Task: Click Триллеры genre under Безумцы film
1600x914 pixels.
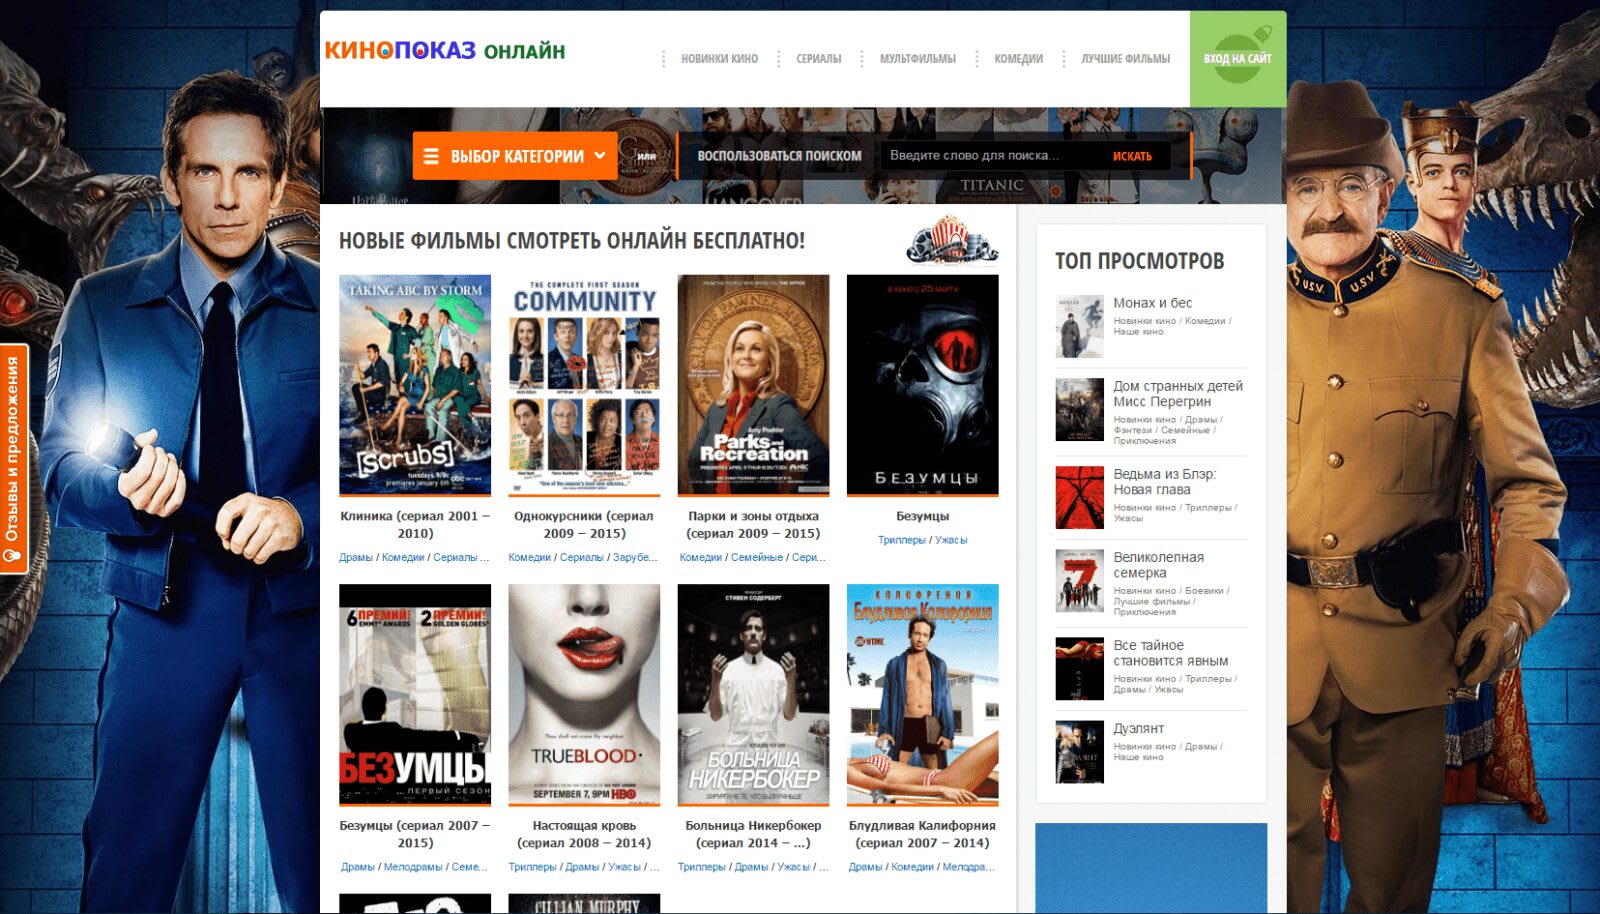Action: click(x=901, y=540)
